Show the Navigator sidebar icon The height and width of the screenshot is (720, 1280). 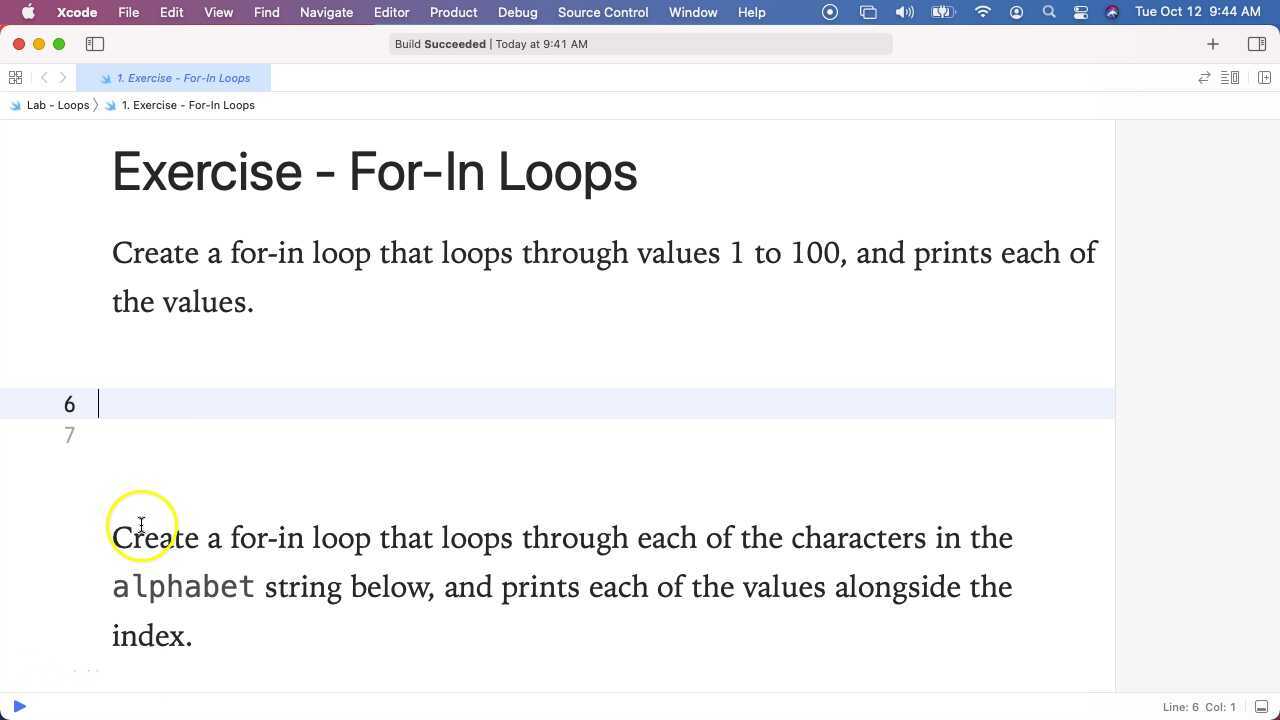tap(95, 44)
